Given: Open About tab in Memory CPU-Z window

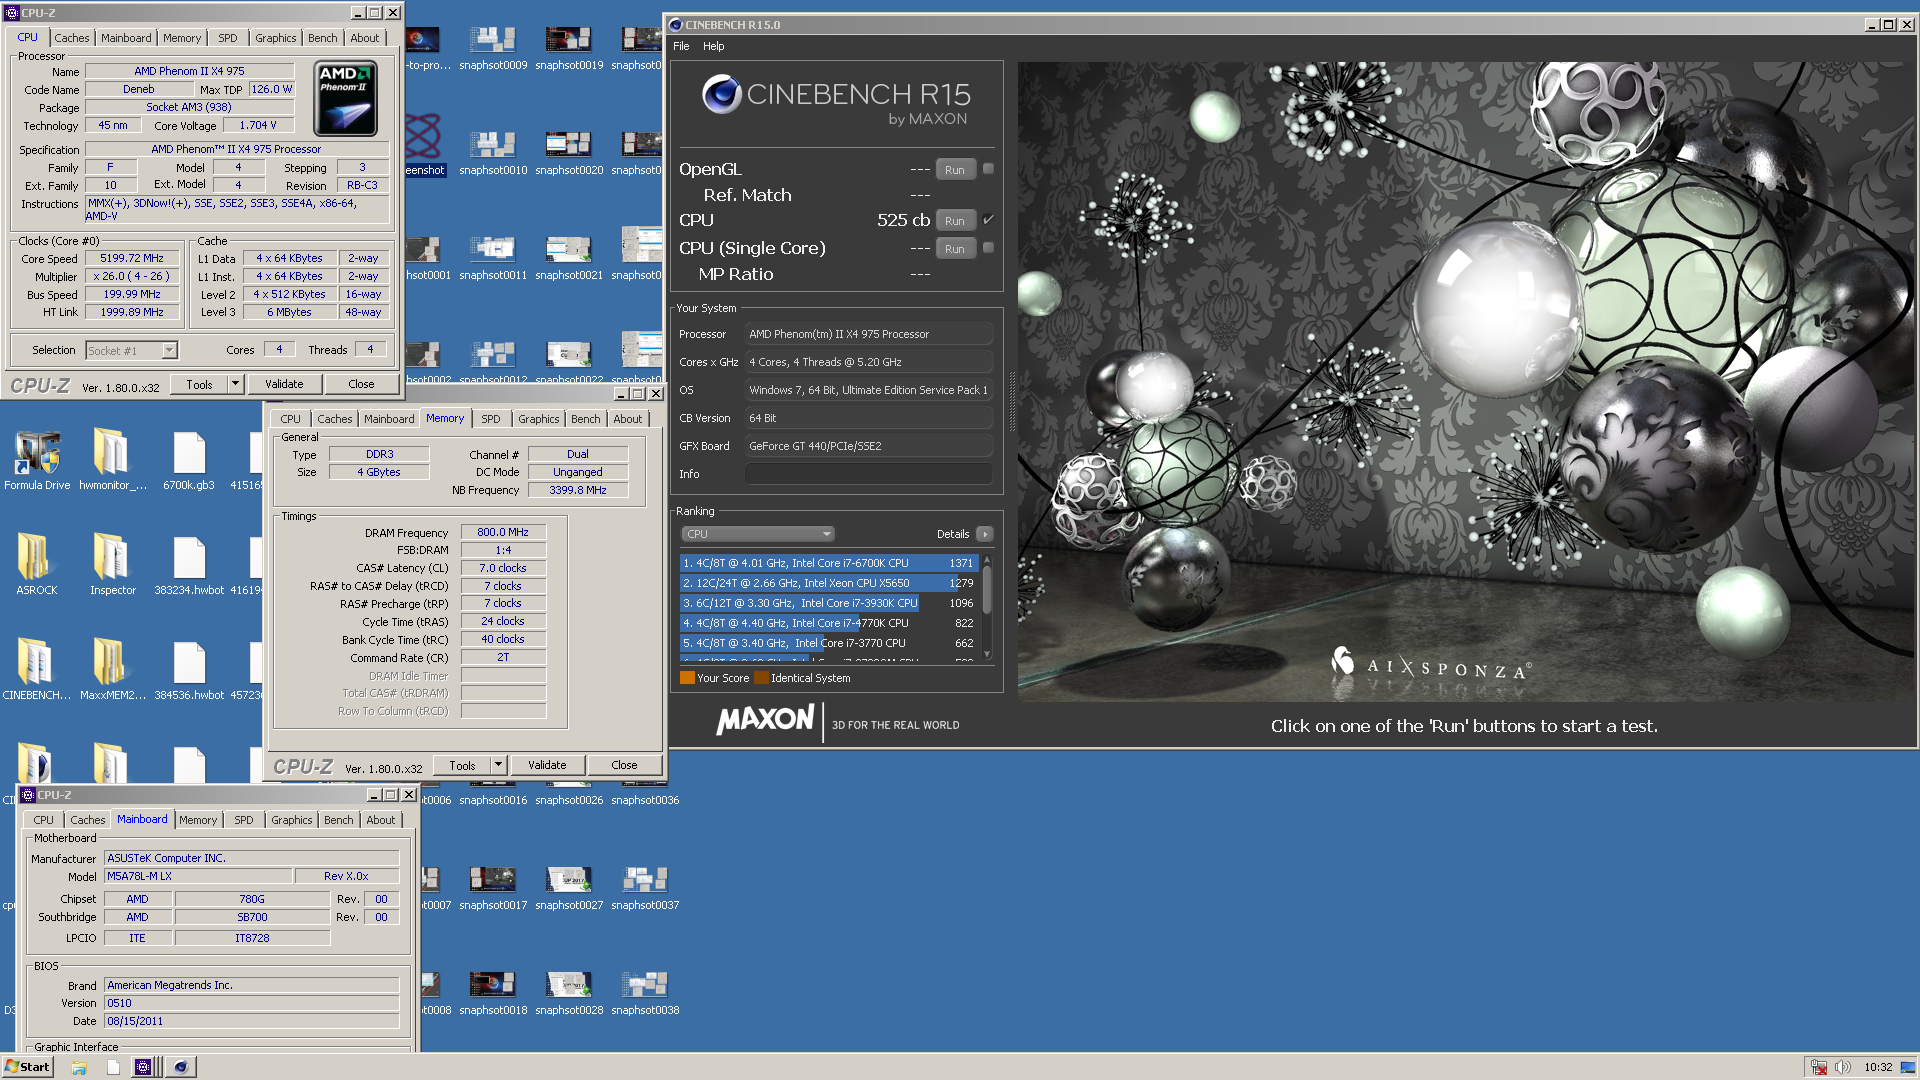Looking at the screenshot, I should pyautogui.click(x=627, y=419).
